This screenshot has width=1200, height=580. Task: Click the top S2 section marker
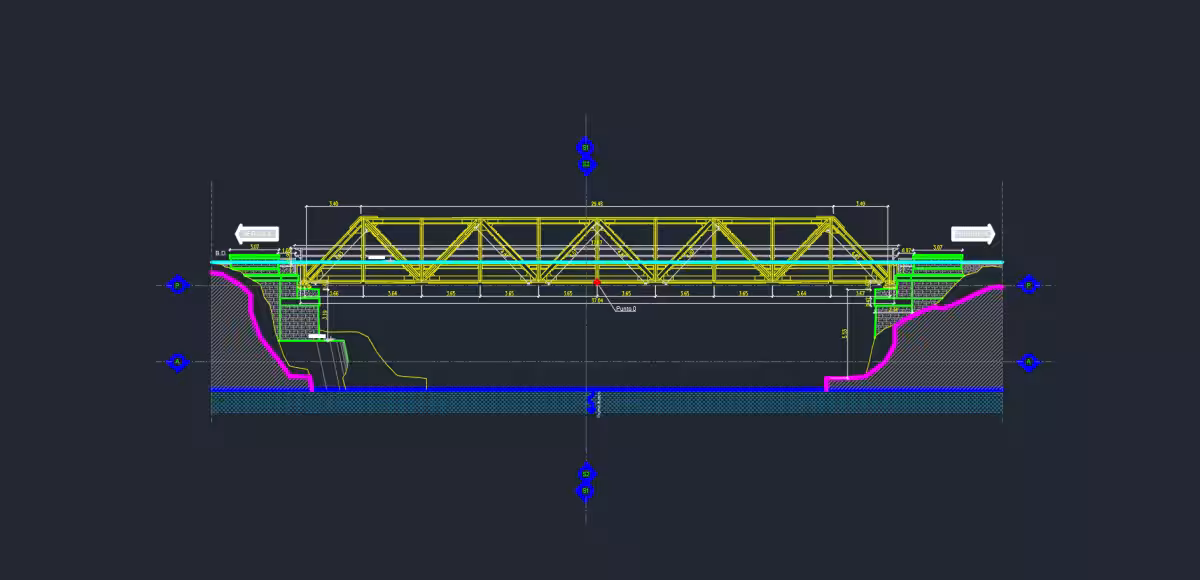(x=586, y=162)
